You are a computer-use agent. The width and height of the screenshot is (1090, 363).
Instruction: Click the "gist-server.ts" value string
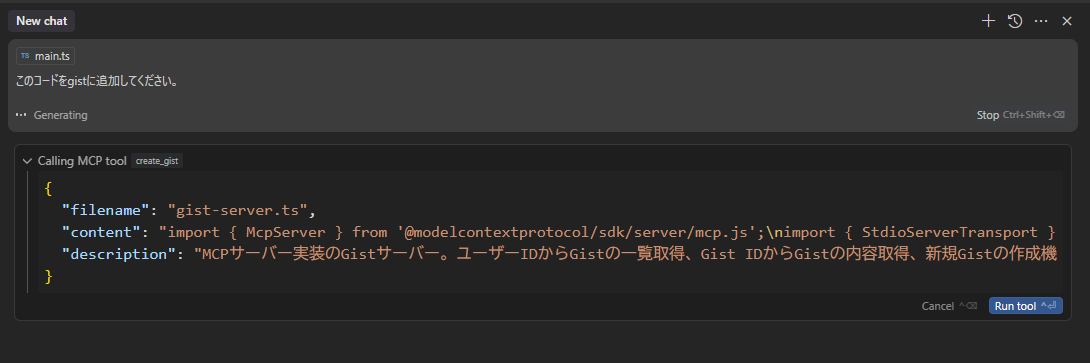pyautogui.click(x=238, y=209)
